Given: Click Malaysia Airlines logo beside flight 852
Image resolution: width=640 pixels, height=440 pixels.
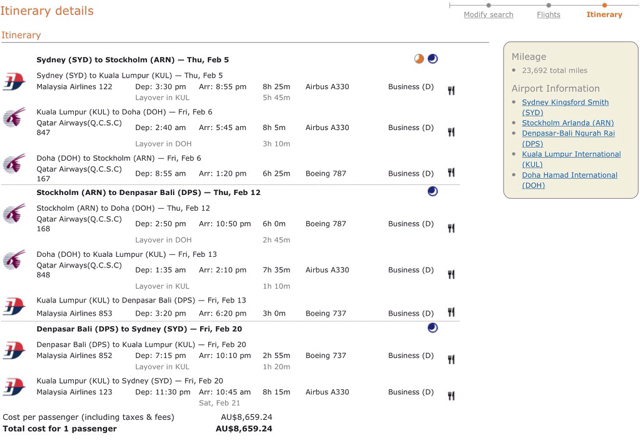Looking at the screenshot, I should click(x=15, y=350).
